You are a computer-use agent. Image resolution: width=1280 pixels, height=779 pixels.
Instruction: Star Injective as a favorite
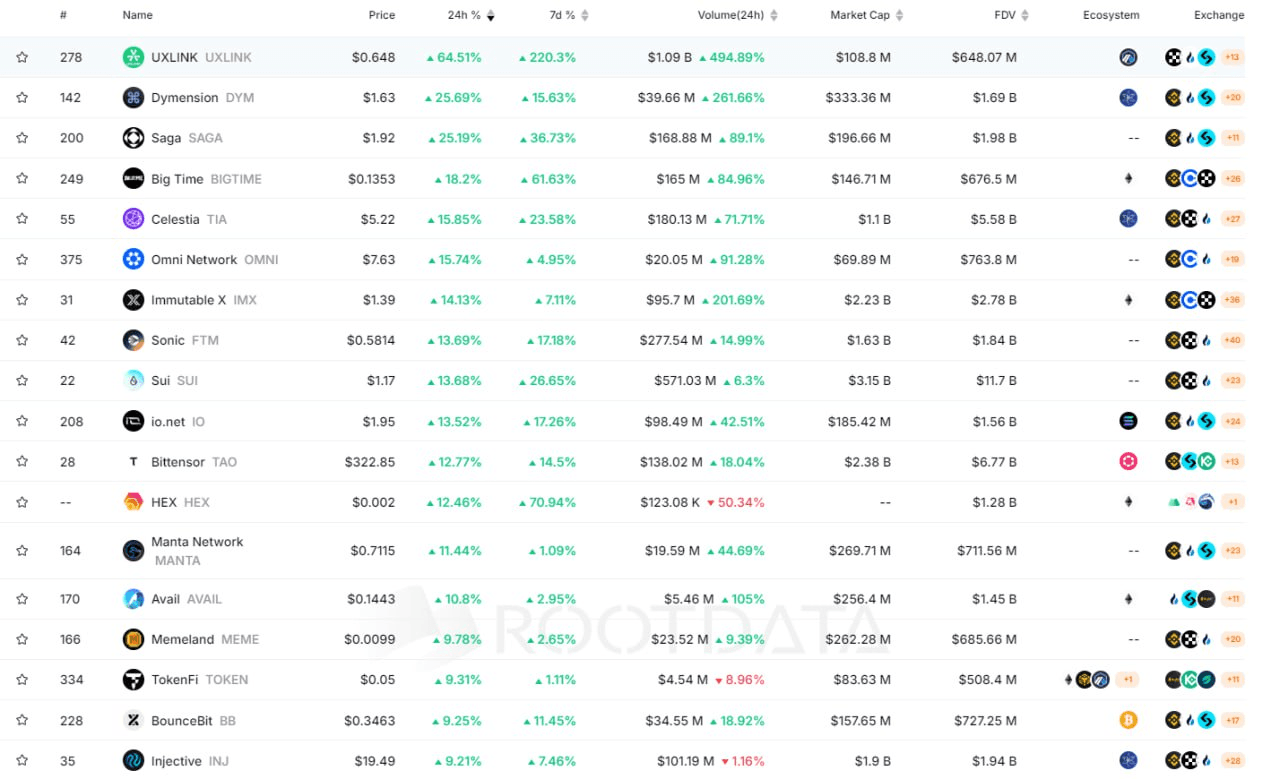22,761
